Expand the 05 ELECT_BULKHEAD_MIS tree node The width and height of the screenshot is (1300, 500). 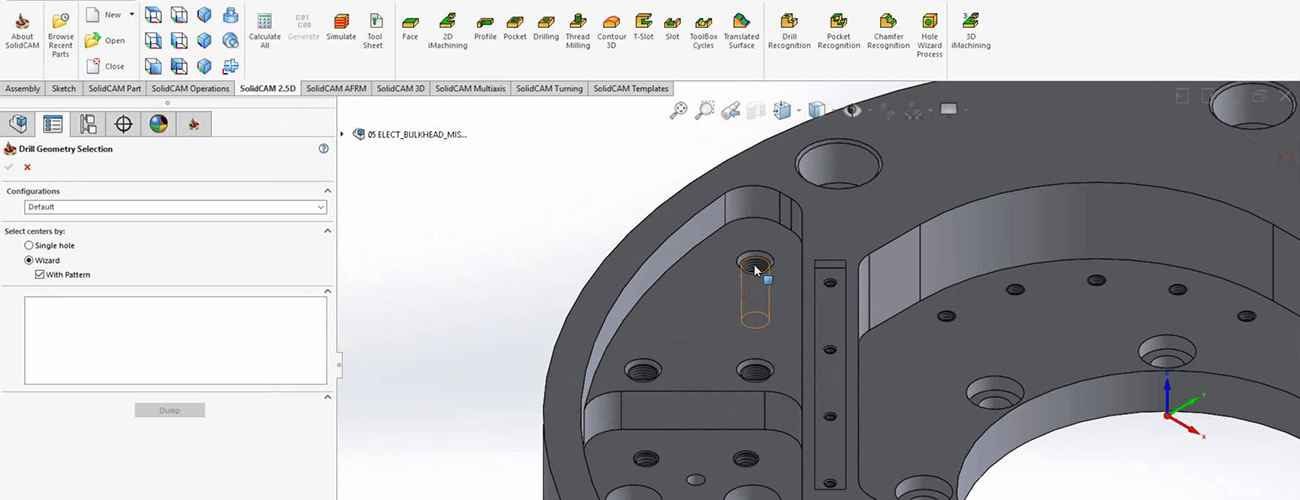343,134
